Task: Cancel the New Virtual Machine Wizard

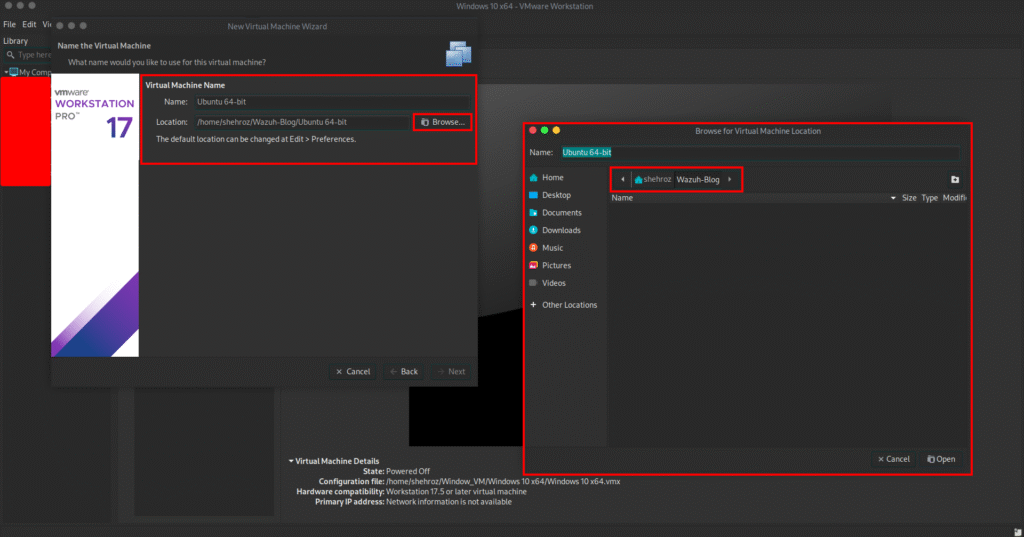Action: [x=353, y=372]
